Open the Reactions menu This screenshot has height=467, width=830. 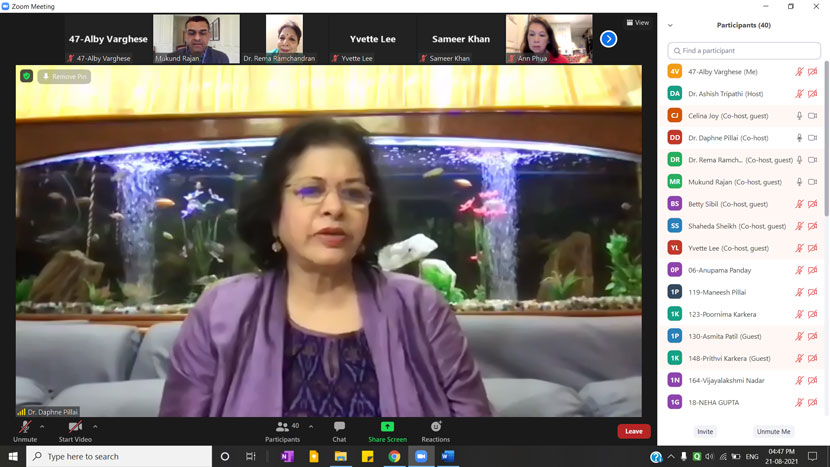coord(436,431)
